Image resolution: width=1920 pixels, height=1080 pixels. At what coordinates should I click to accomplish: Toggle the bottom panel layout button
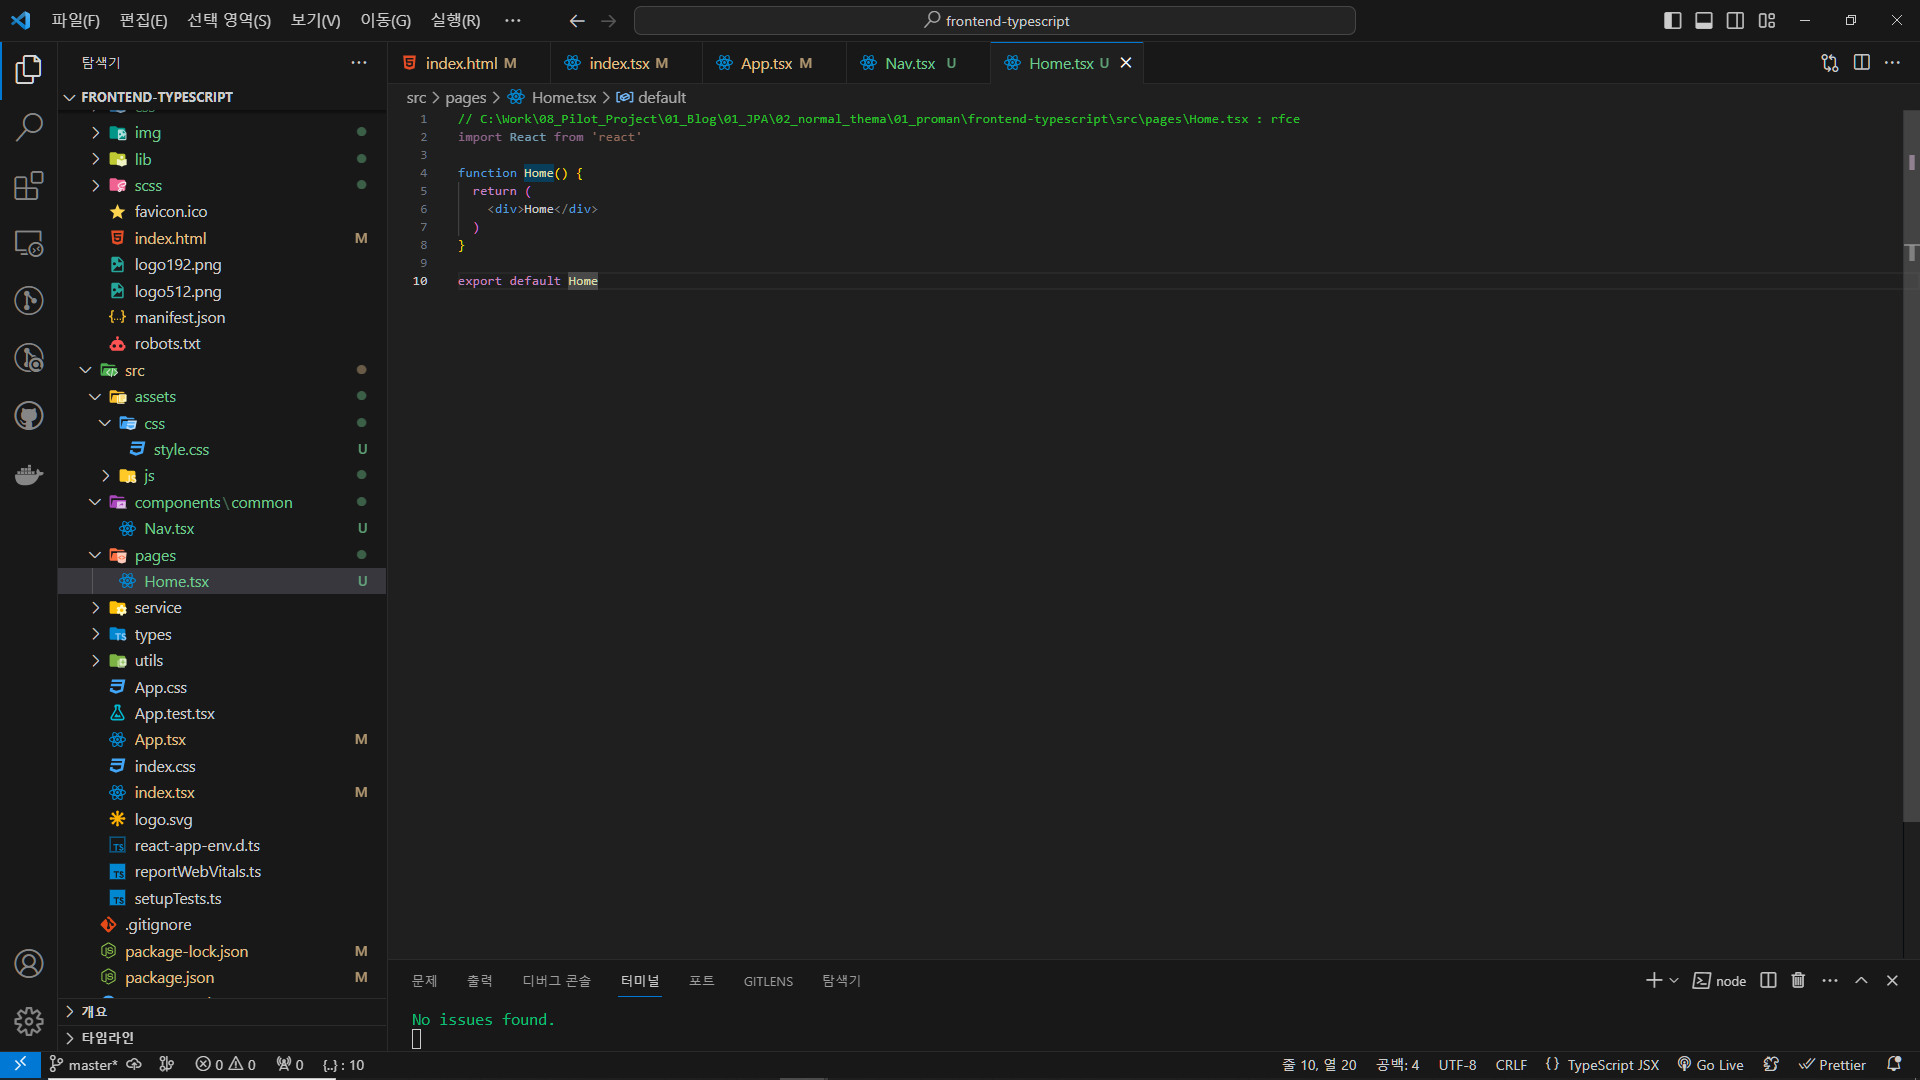1704,21
